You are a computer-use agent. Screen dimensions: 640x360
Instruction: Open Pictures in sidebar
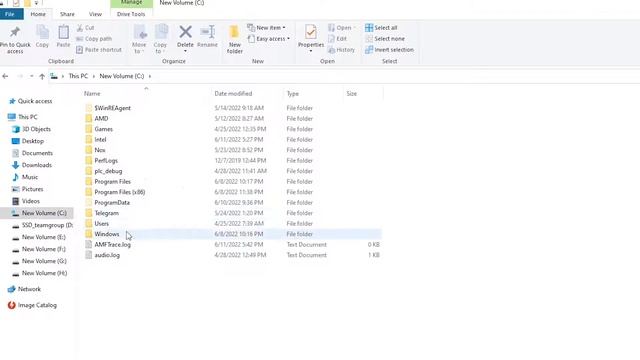(x=28, y=189)
